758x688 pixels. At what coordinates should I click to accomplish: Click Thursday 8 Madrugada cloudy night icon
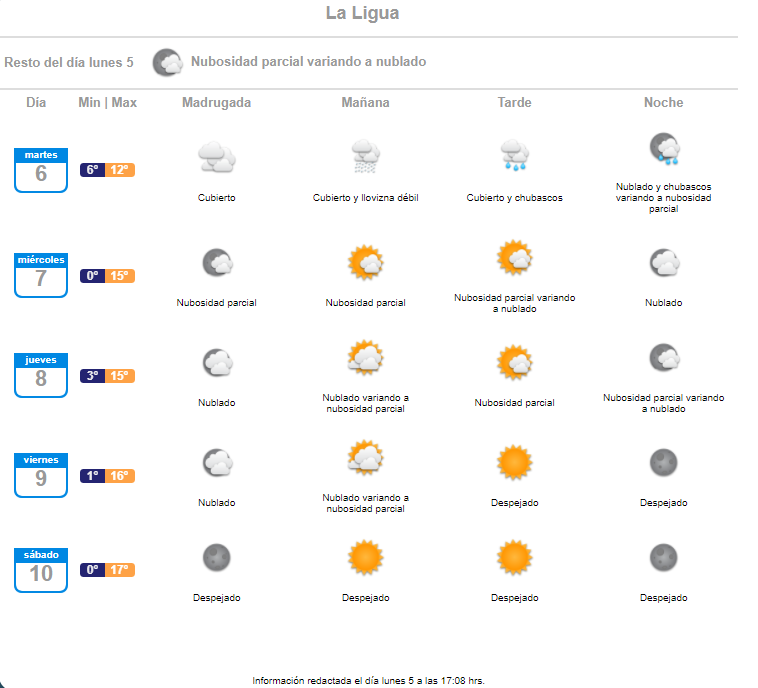pyautogui.click(x=218, y=363)
